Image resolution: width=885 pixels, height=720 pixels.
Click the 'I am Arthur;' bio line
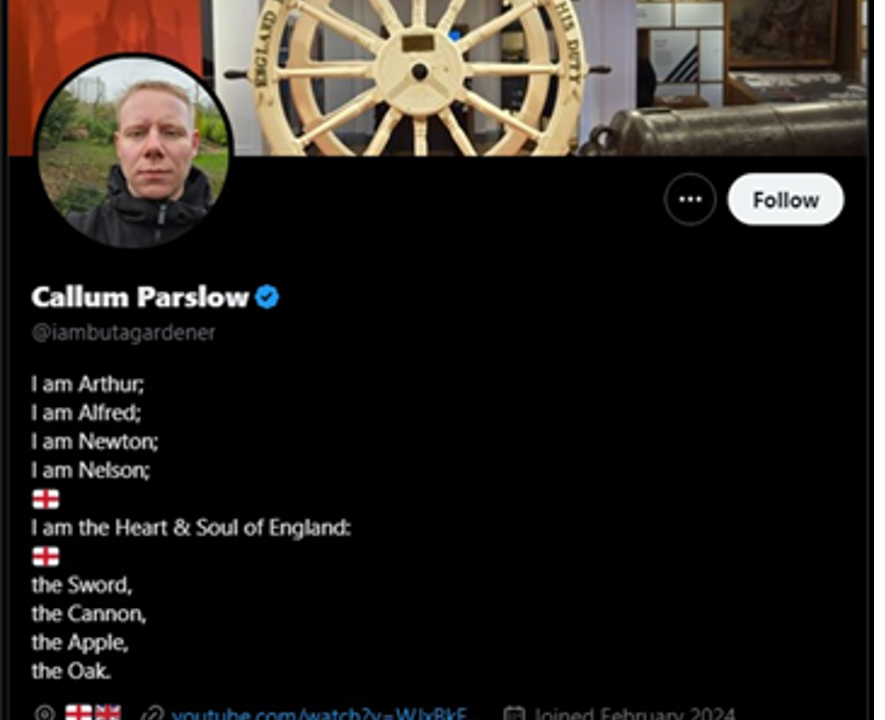(87, 384)
